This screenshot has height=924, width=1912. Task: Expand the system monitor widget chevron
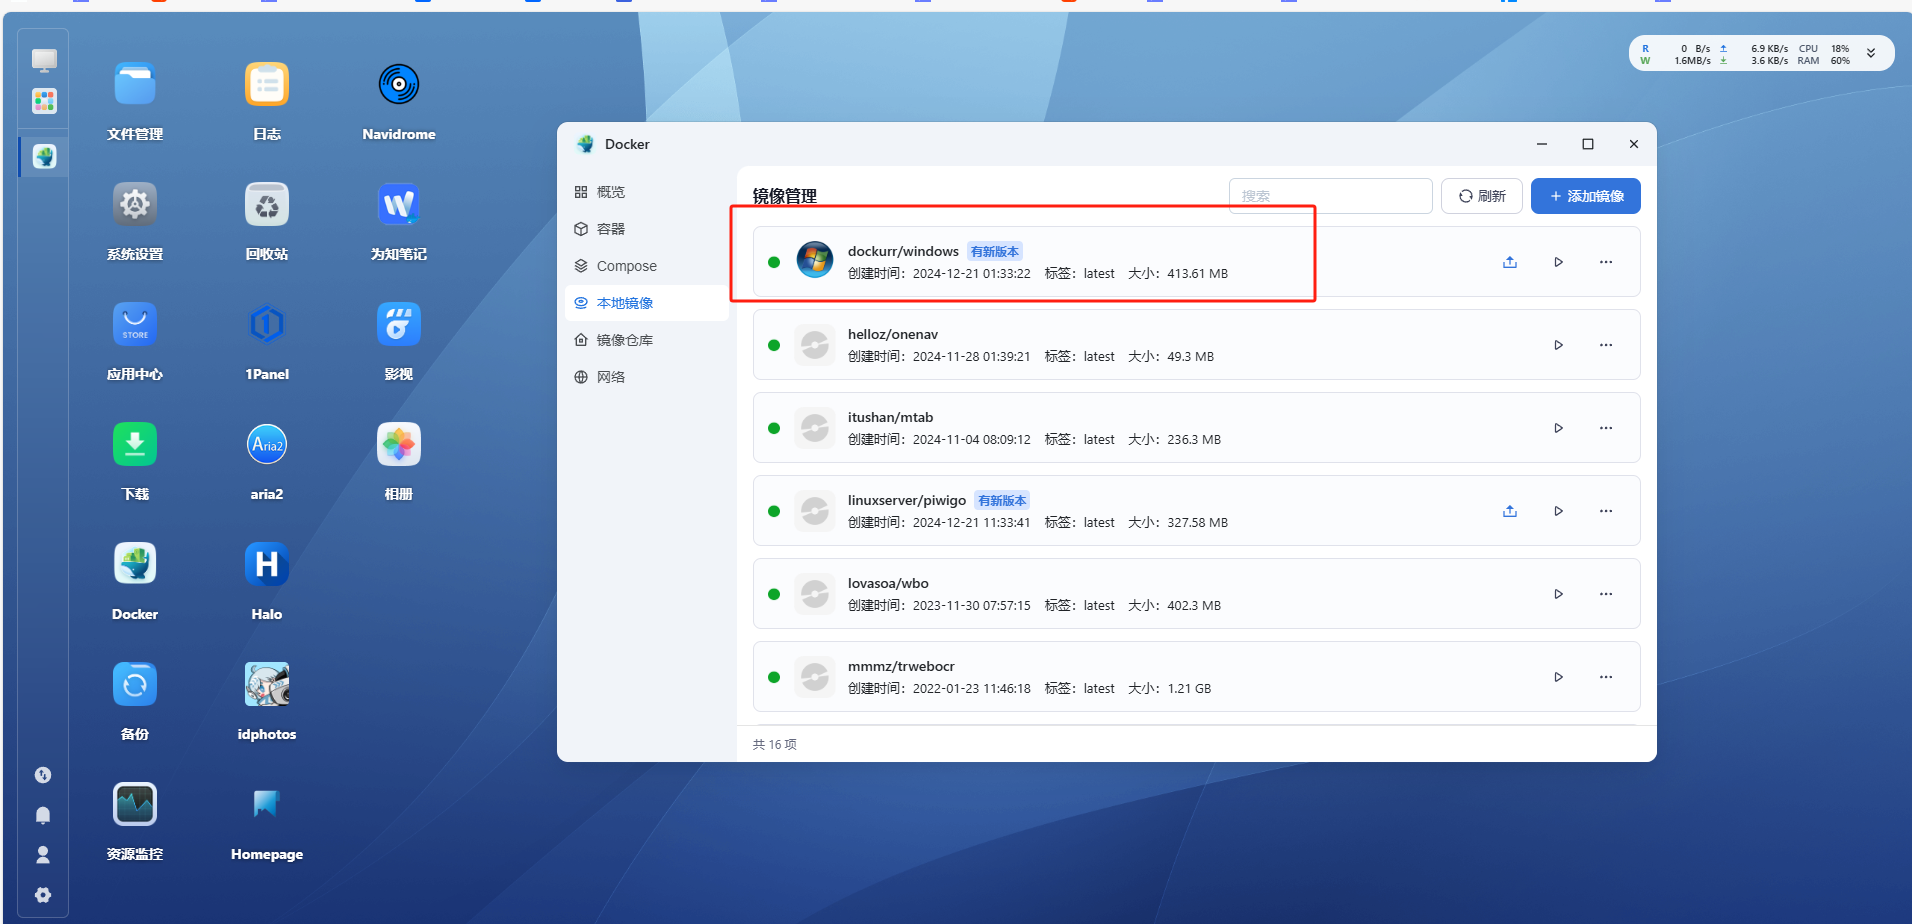click(x=1871, y=54)
